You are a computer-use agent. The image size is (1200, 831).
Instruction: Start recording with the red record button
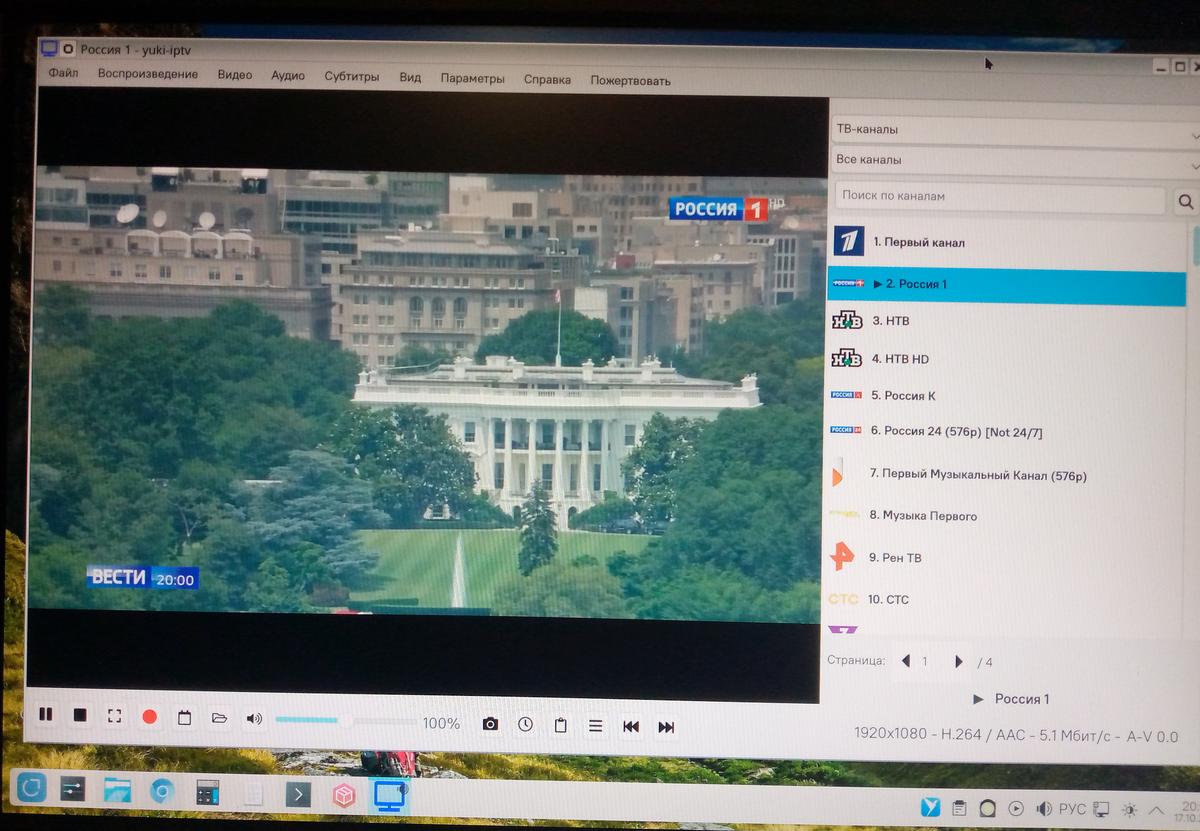150,717
